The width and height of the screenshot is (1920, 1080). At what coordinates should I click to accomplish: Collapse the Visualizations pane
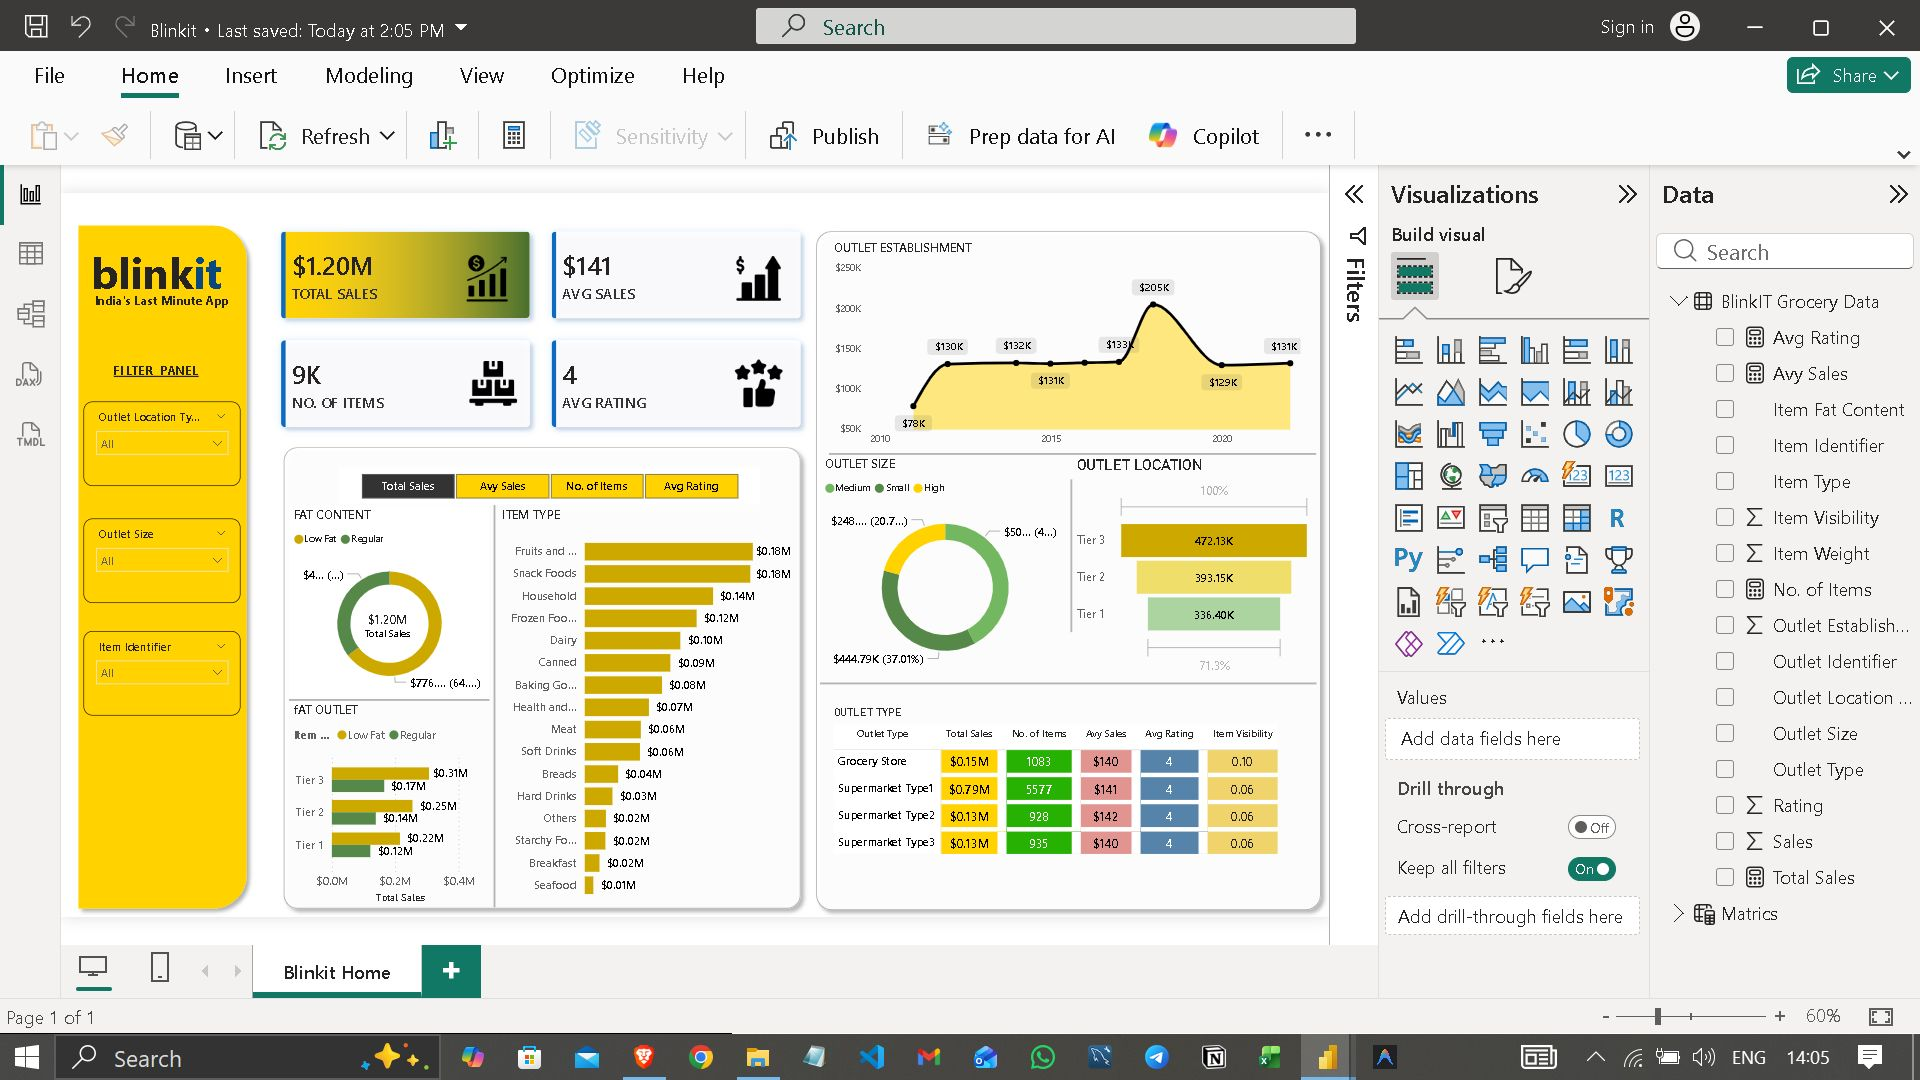click(x=1627, y=194)
